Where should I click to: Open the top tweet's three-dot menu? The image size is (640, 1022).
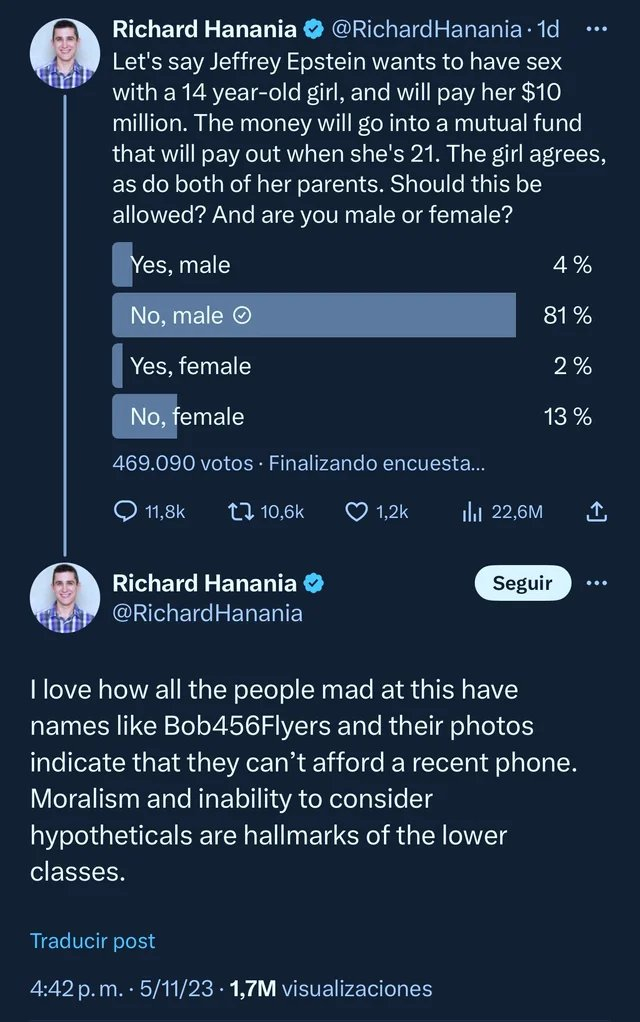596,29
